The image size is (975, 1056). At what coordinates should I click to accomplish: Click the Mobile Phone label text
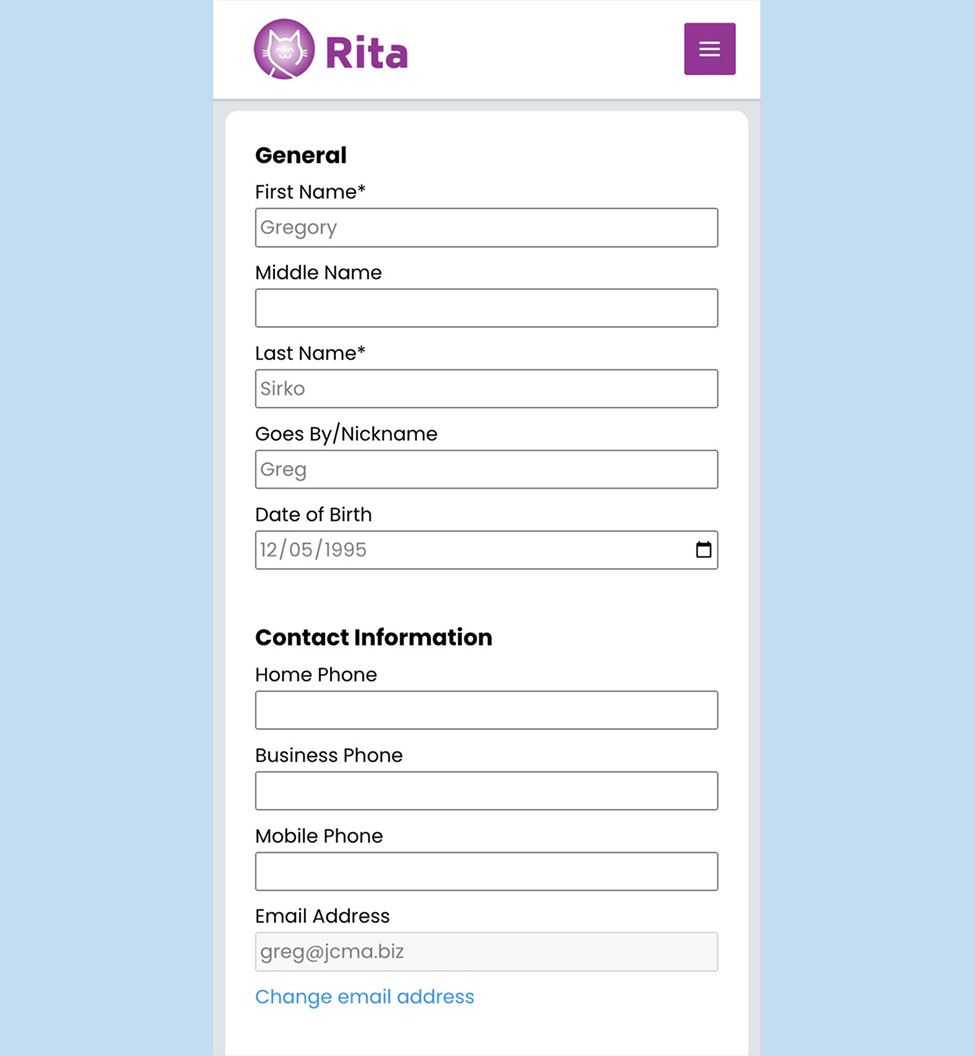click(x=319, y=836)
